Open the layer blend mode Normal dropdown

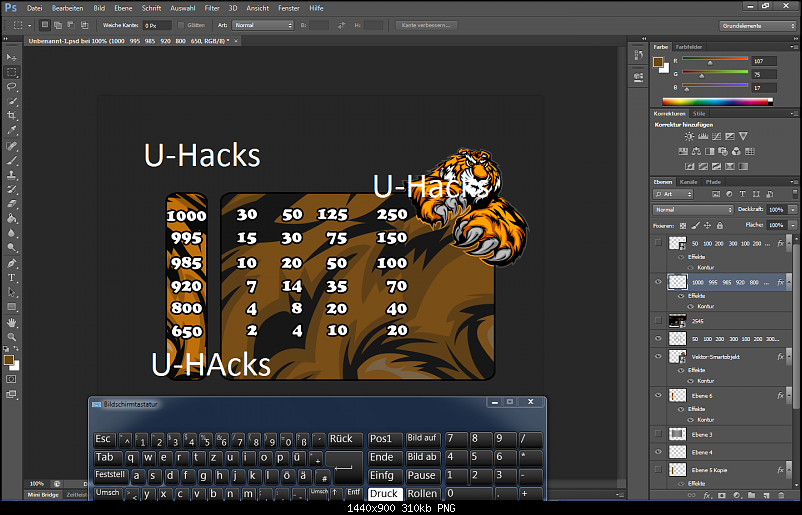[693, 210]
